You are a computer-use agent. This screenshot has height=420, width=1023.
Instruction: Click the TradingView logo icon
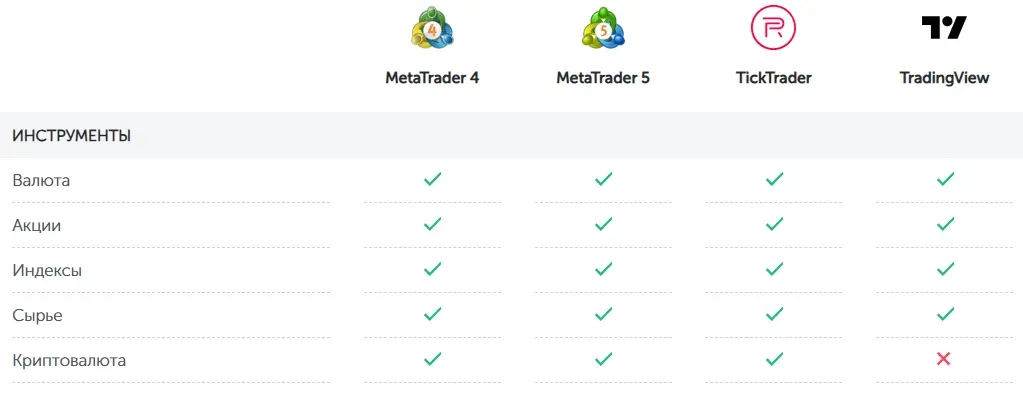[x=944, y=28]
